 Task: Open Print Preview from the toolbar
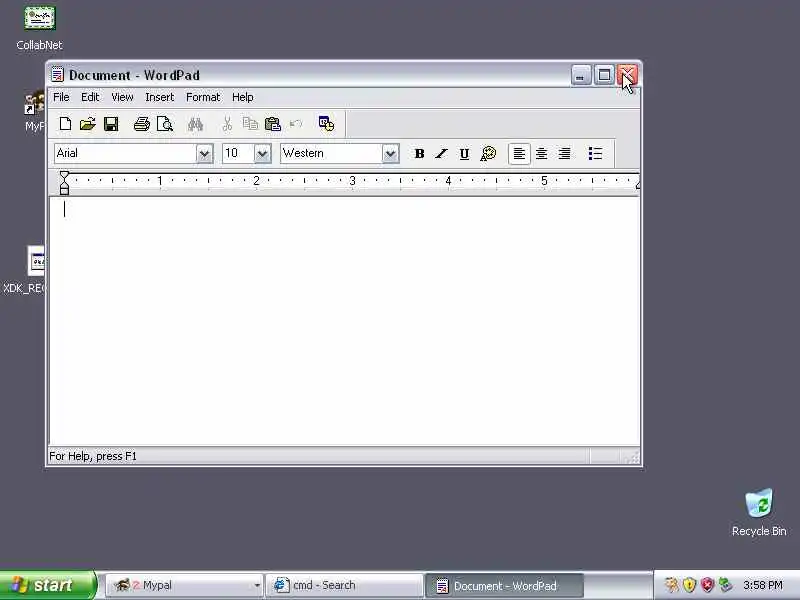tap(165, 124)
